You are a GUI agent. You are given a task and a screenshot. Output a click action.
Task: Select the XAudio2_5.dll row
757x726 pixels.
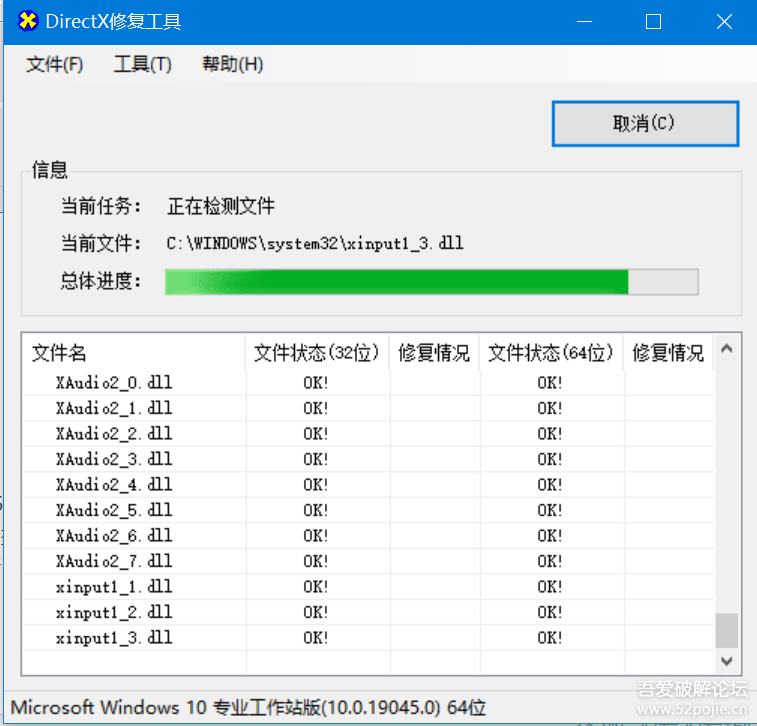coord(368,510)
